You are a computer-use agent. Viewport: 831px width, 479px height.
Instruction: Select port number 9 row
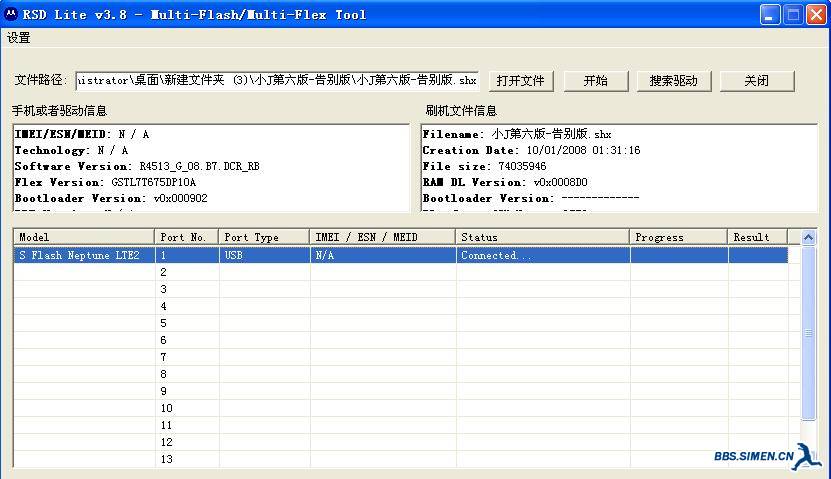coord(401,391)
